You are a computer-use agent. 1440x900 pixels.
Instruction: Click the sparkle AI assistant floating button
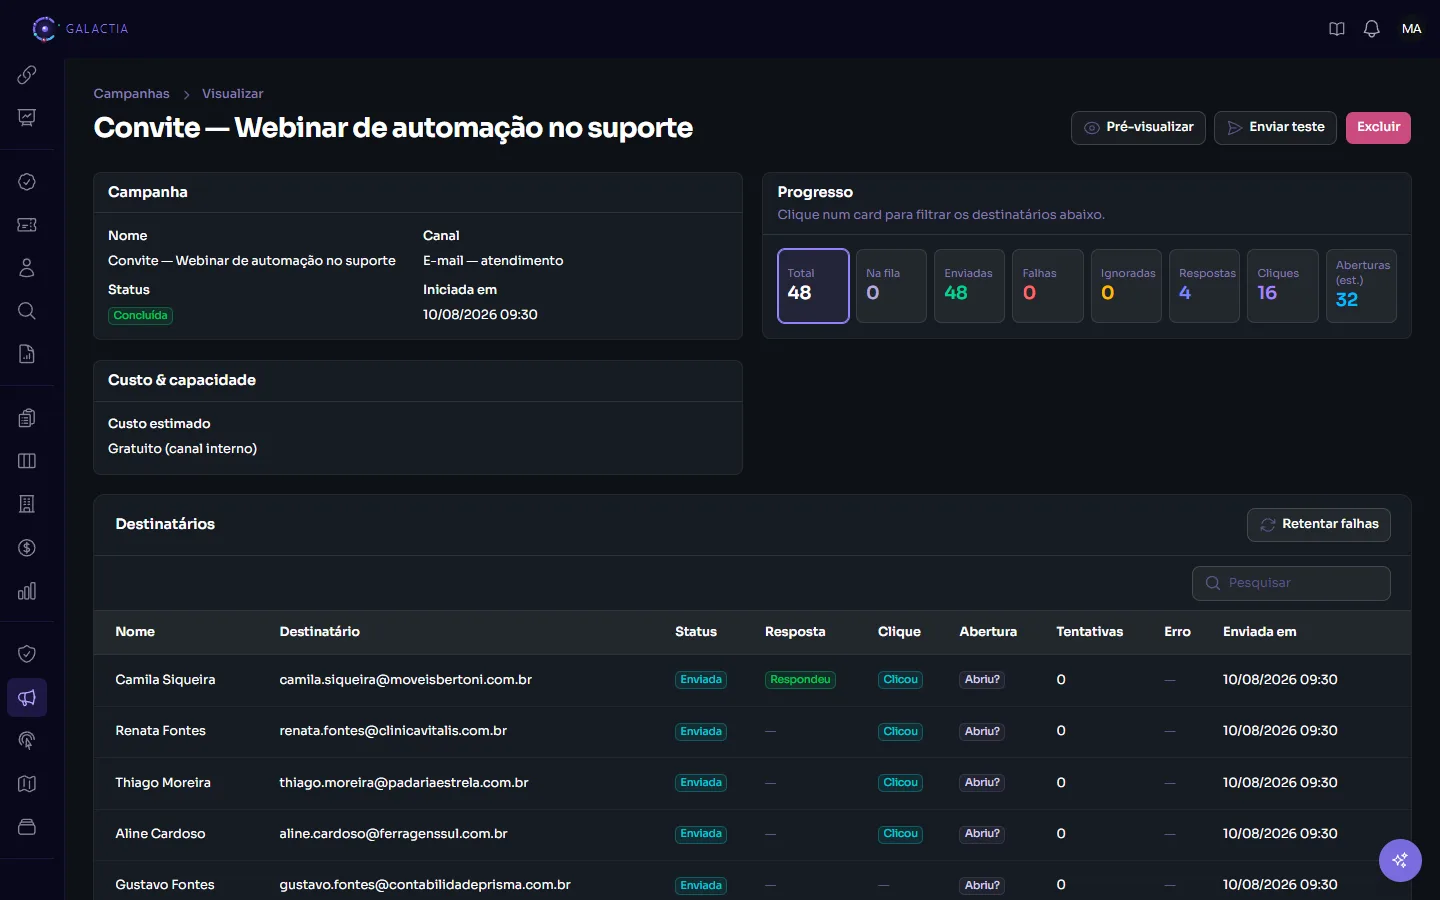click(1400, 860)
